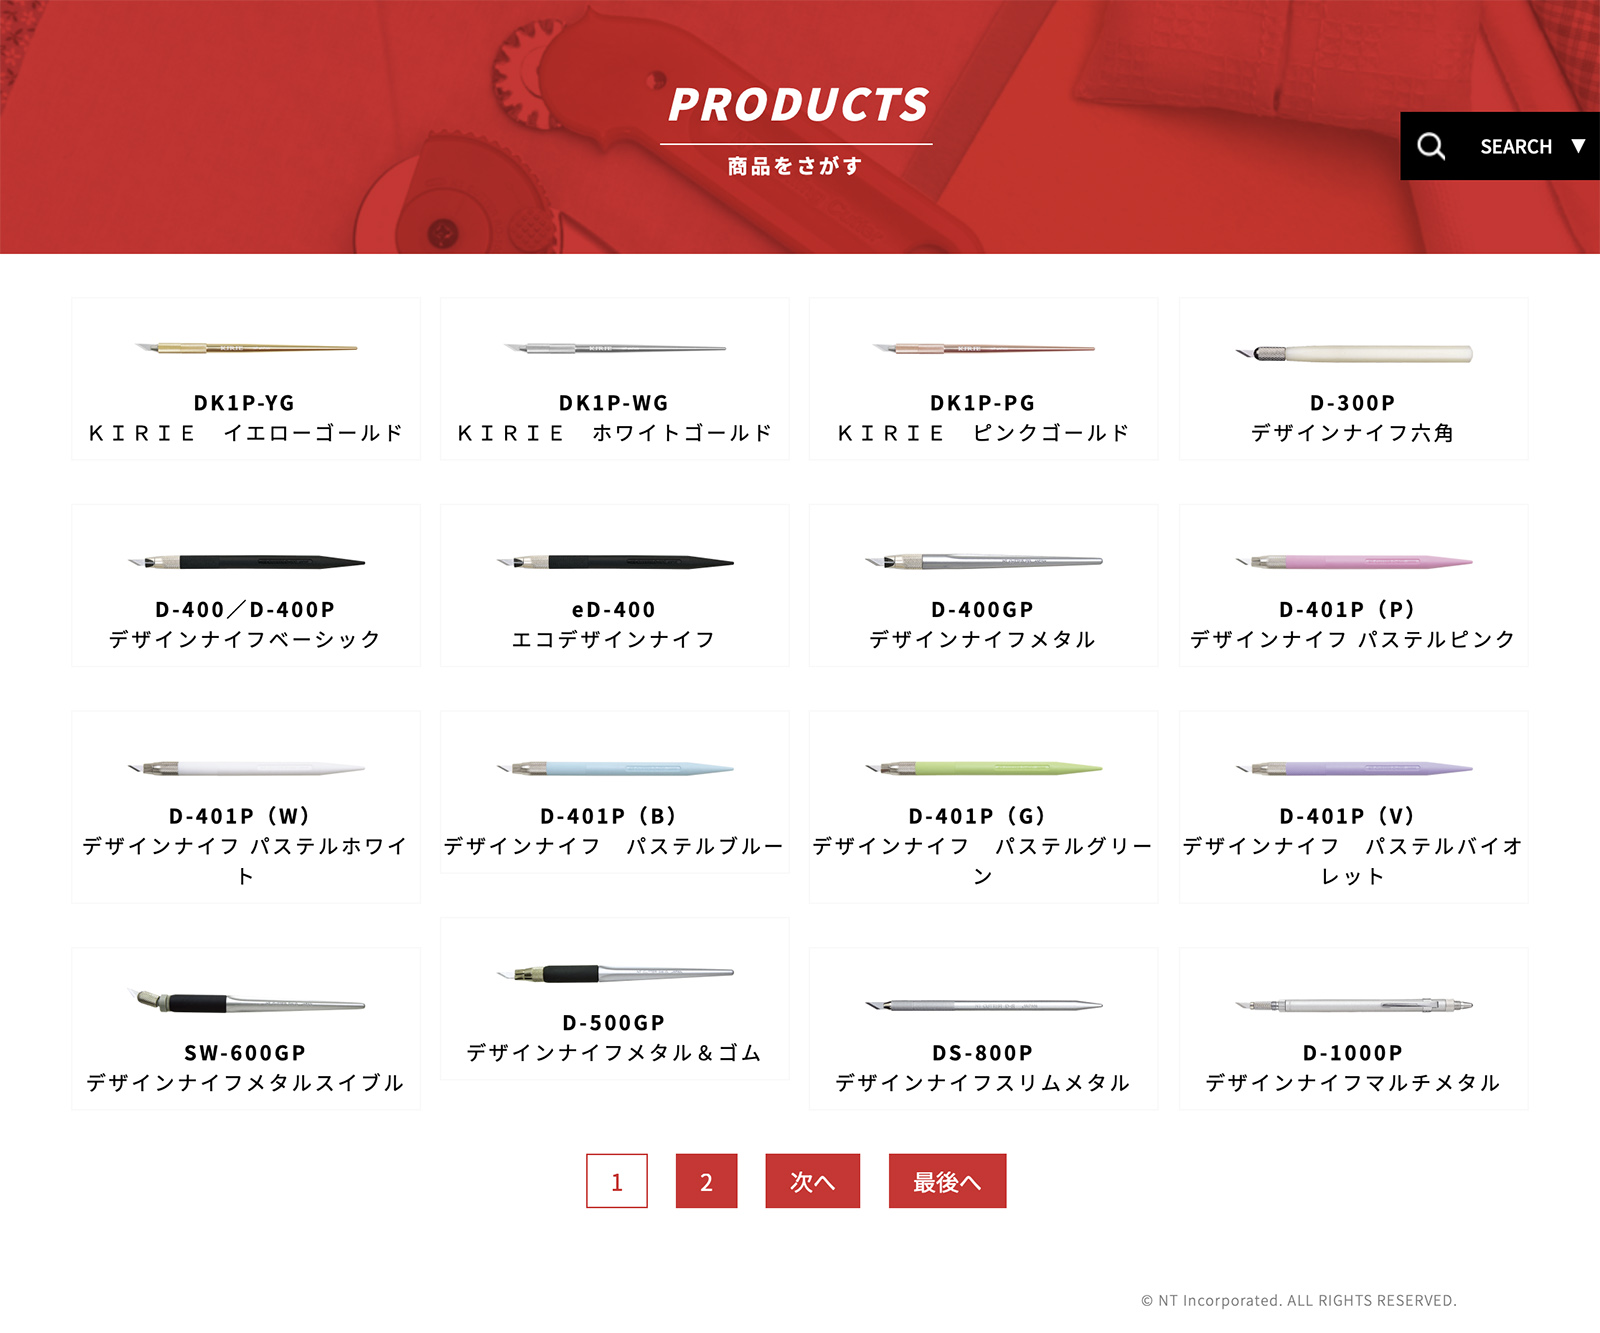This screenshot has height=1333, width=1600.
Task: Open the black D-400/D-400P knife image
Action: coord(246,562)
